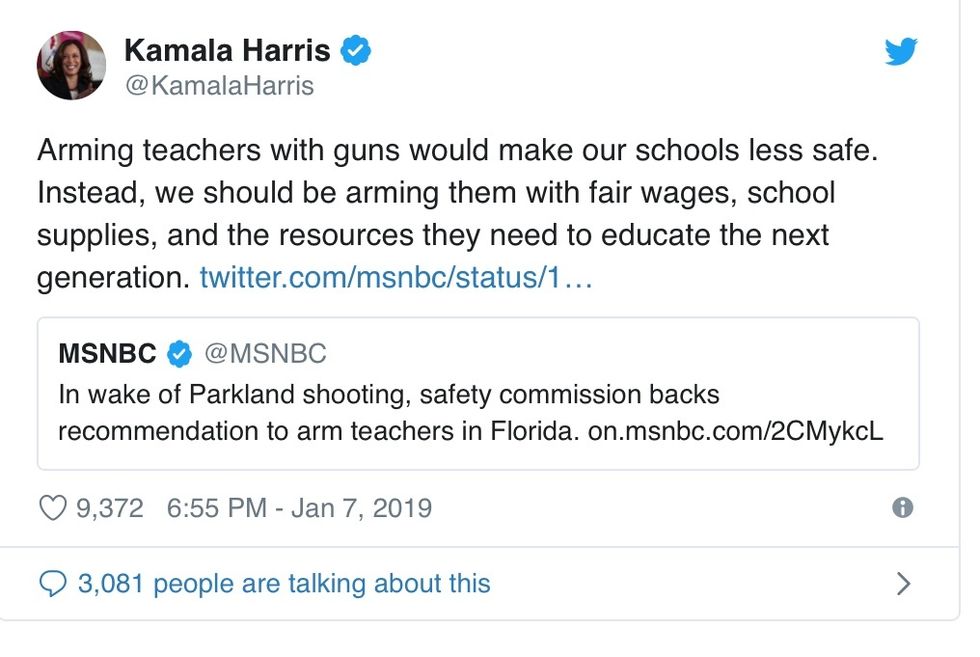Open "3,081 people are talking about this"
Image resolution: width=980 pixels, height=657 pixels.
coord(284,583)
